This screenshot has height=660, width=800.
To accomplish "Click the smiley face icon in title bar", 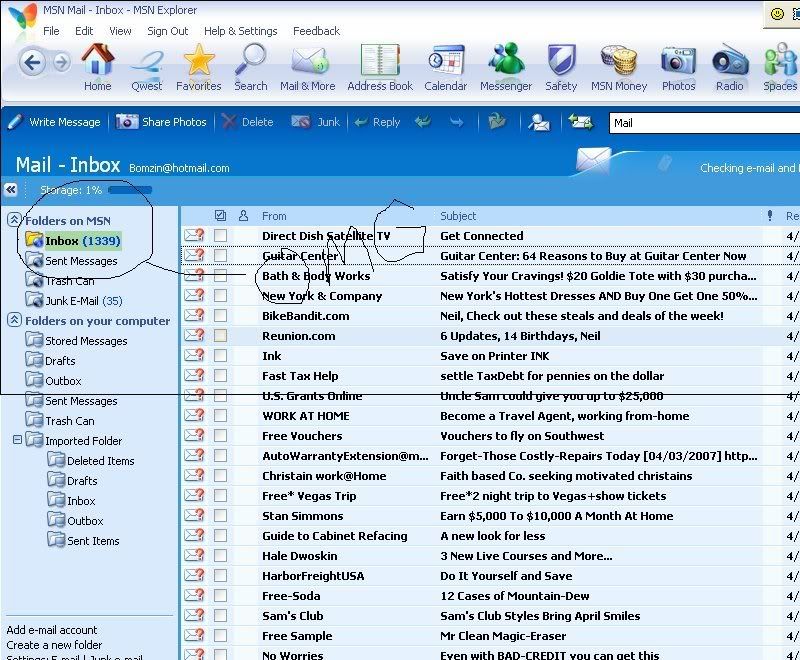I will [777, 14].
